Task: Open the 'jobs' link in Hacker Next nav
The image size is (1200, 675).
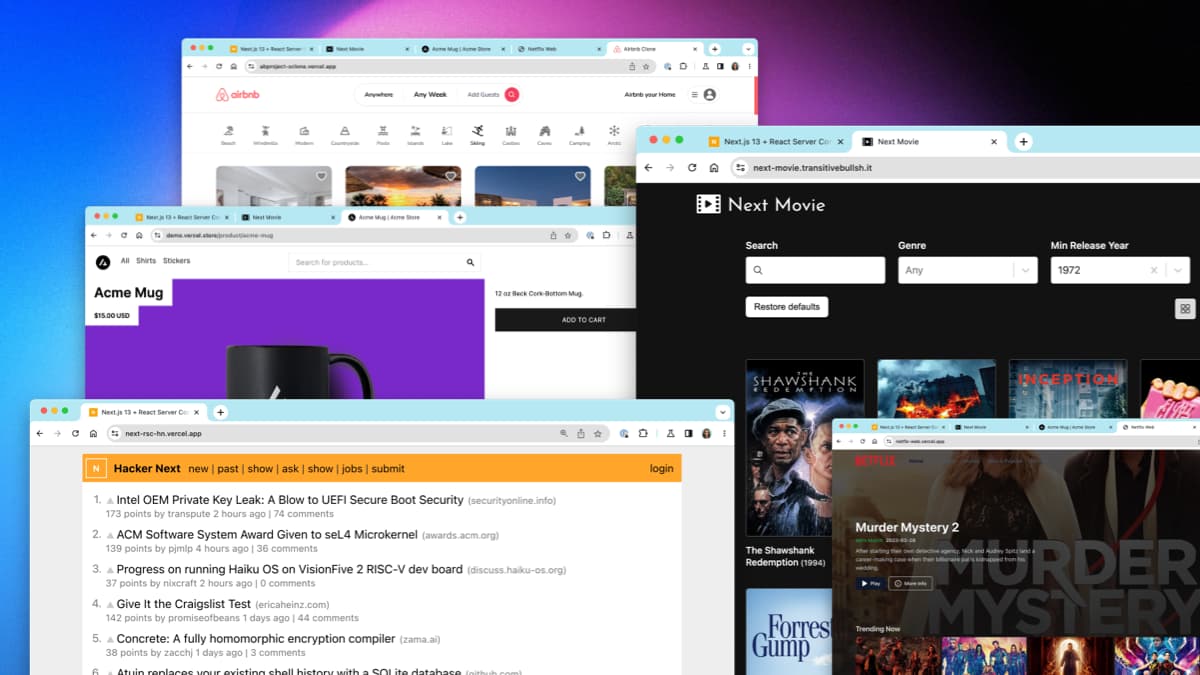Action: click(351, 468)
